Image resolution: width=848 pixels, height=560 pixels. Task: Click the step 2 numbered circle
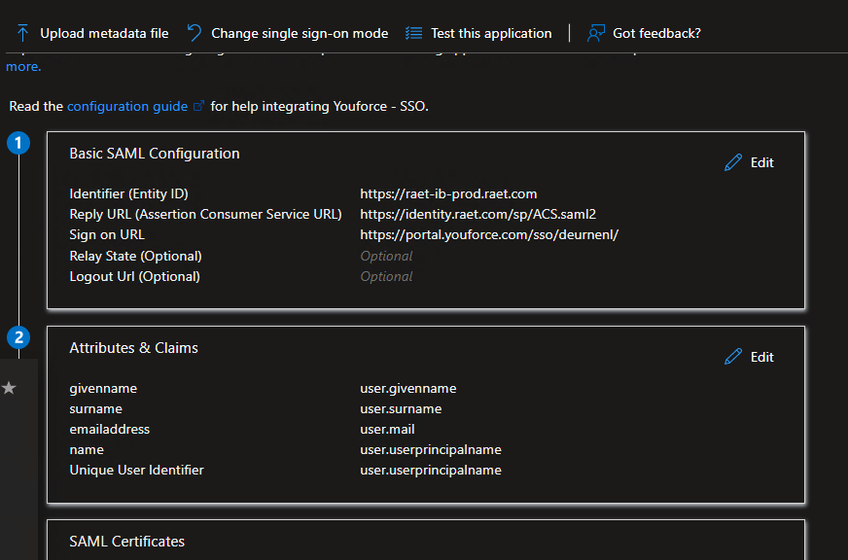[19, 338]
